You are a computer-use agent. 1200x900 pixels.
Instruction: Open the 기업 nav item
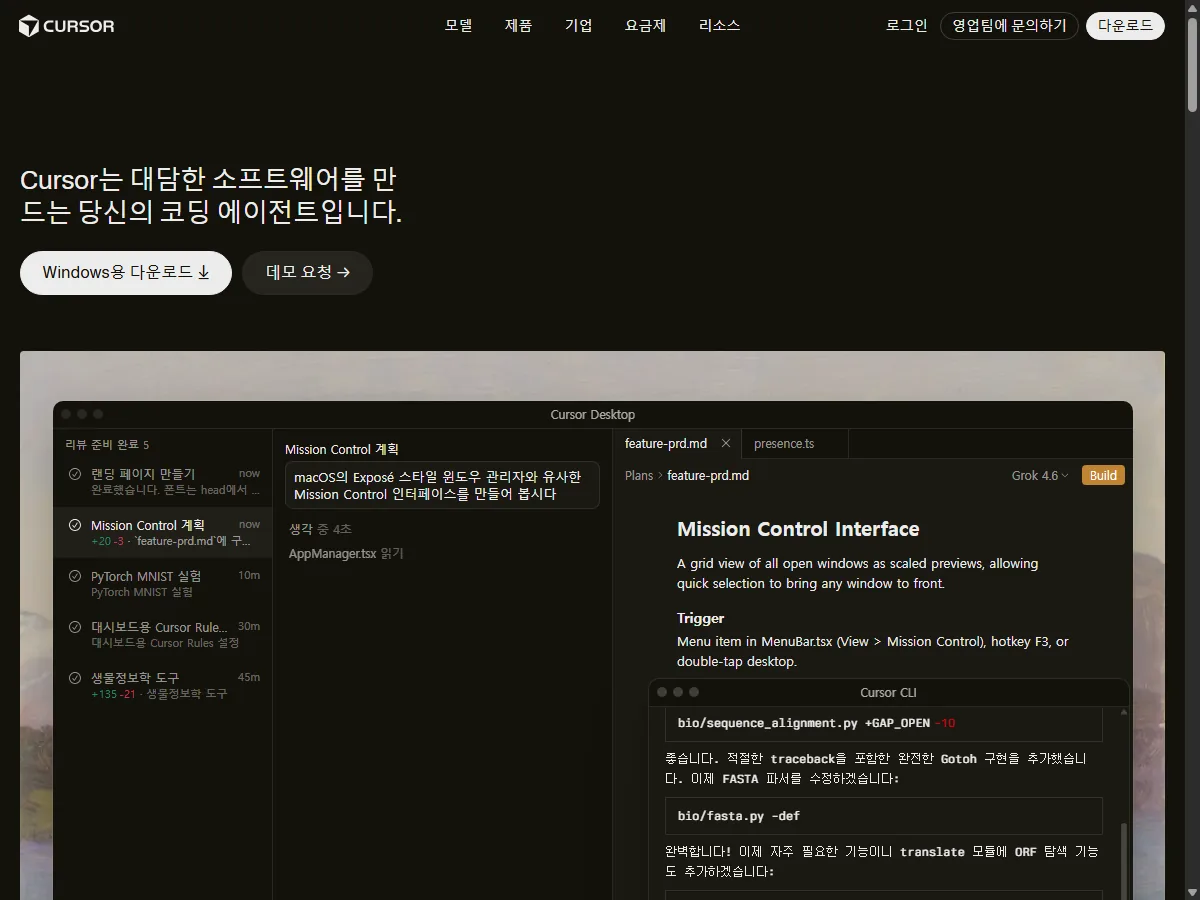(x=578, y=26)
